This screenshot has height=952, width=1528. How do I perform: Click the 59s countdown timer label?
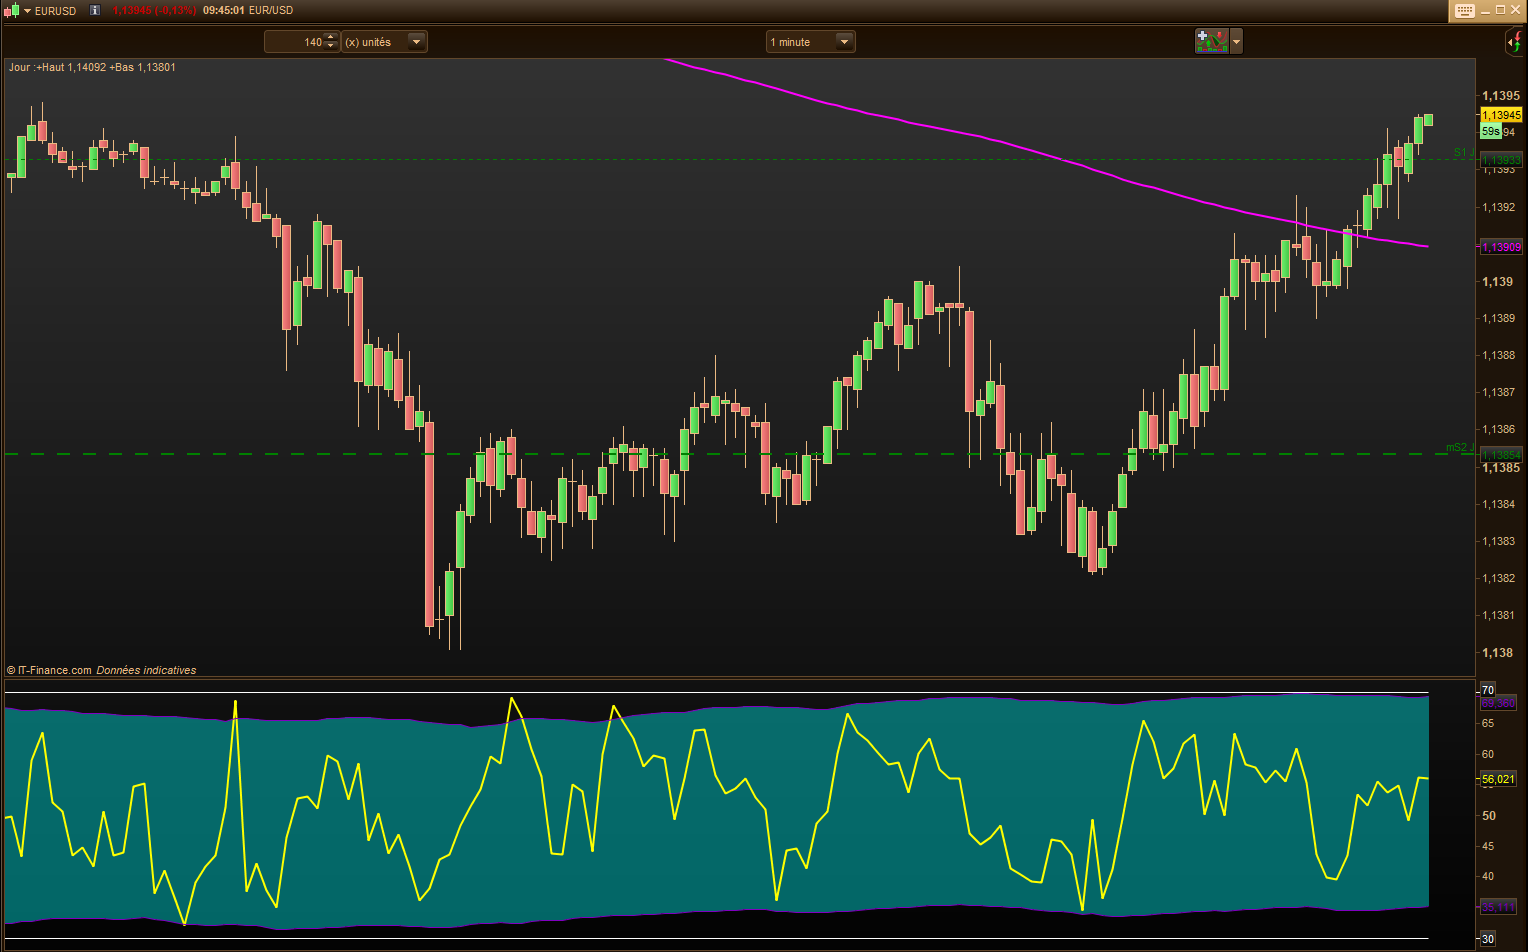coord(1490,132)
